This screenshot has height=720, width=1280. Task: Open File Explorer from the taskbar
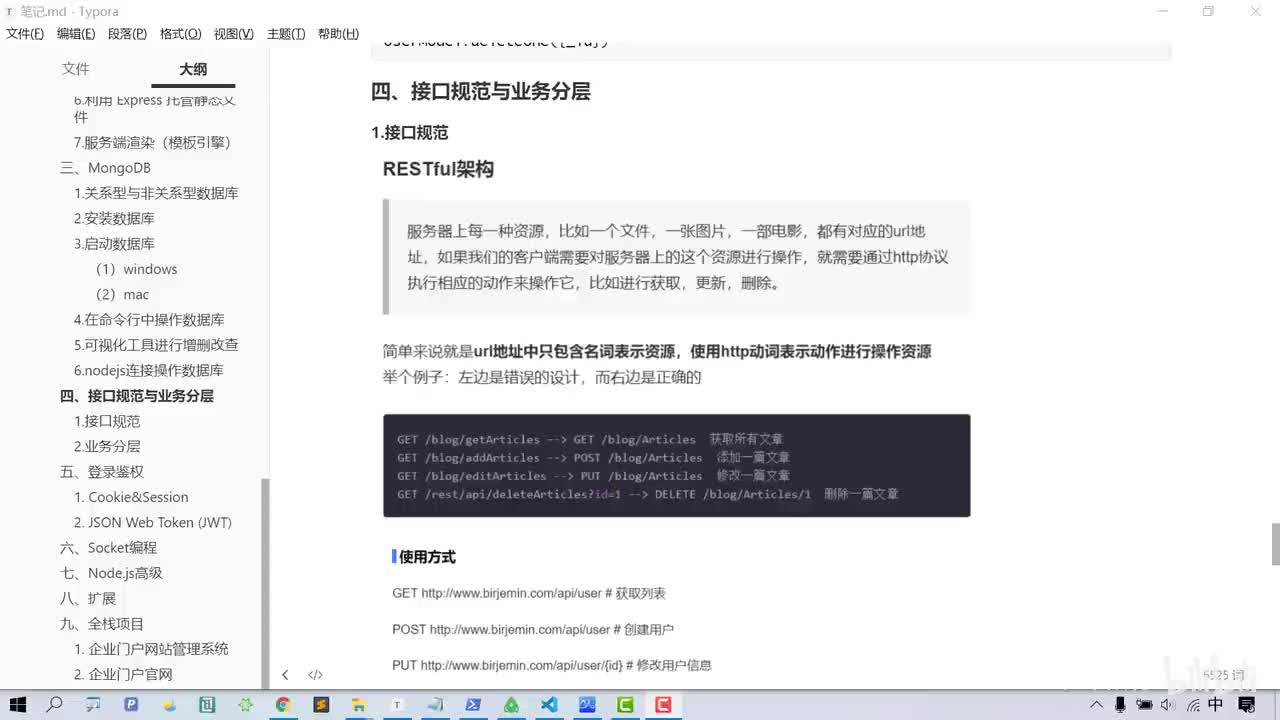click(x=359, y=705)
